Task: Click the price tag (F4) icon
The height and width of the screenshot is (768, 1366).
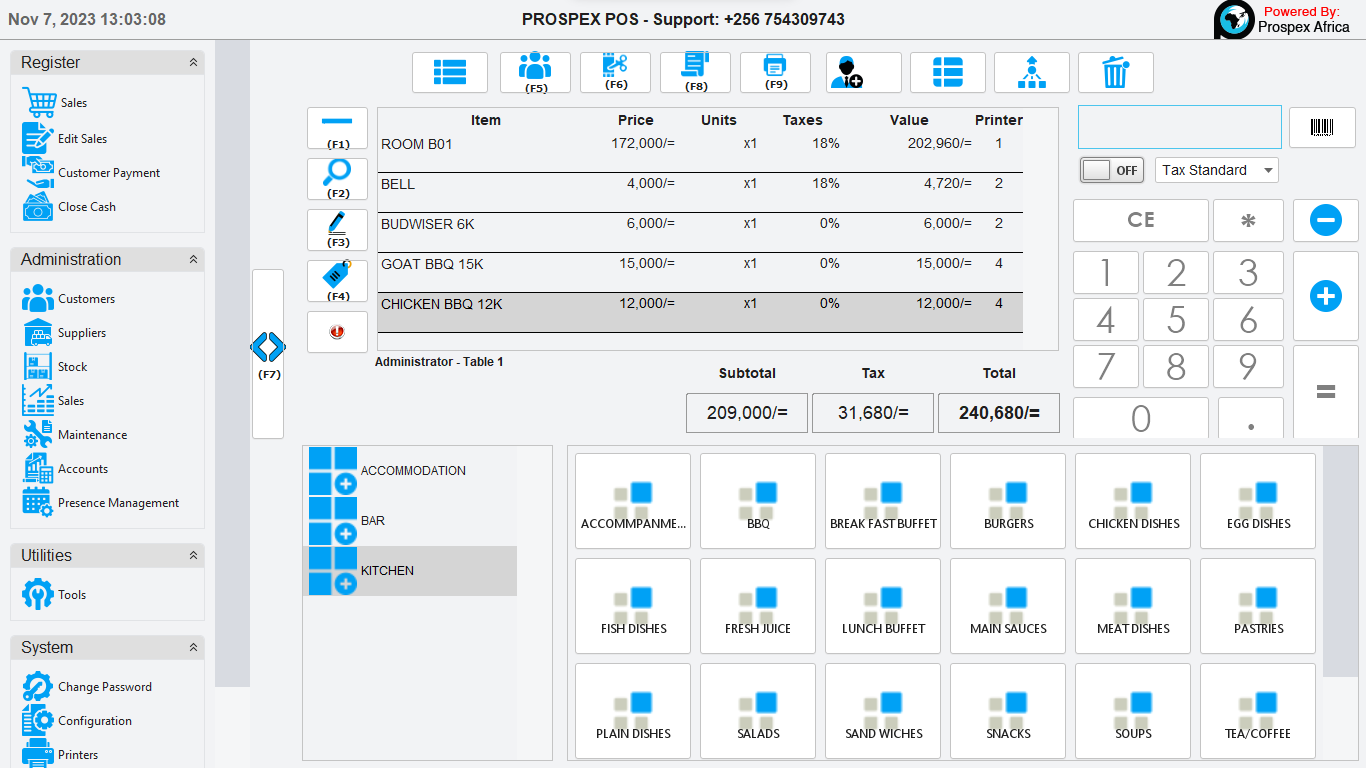Action: tap(337, 280)
